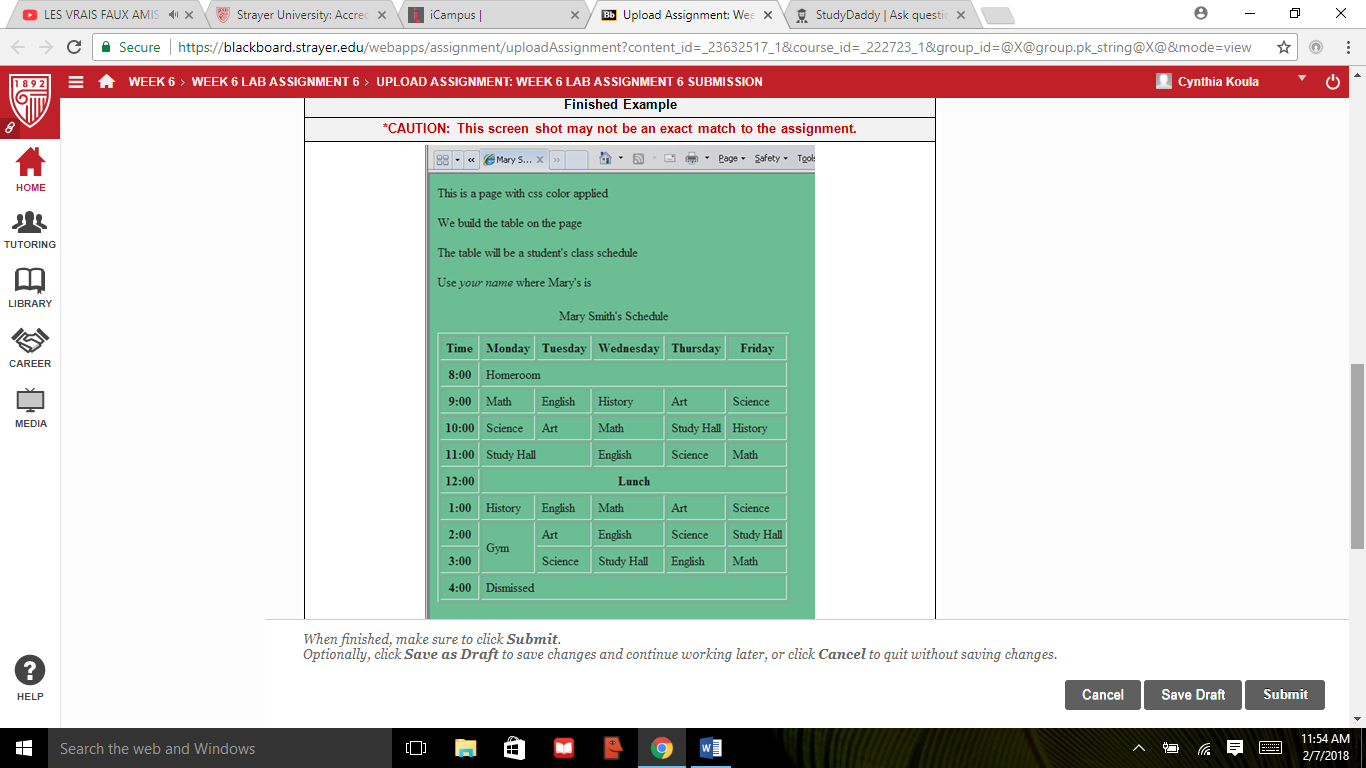Image resolution: width=1366 pixels, height=768 pixels.
Task: Open the Blackboard hamburger menu
Action: 76,82
